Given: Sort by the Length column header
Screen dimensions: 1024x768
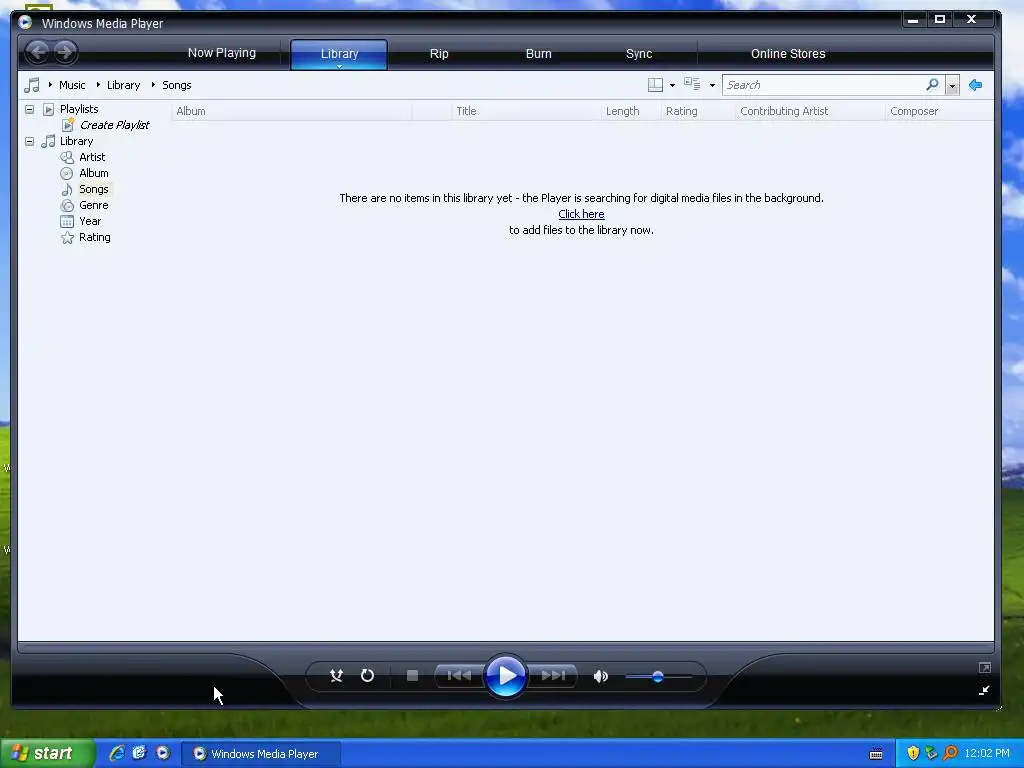Looking at the screenshot, I should (631, 111).
